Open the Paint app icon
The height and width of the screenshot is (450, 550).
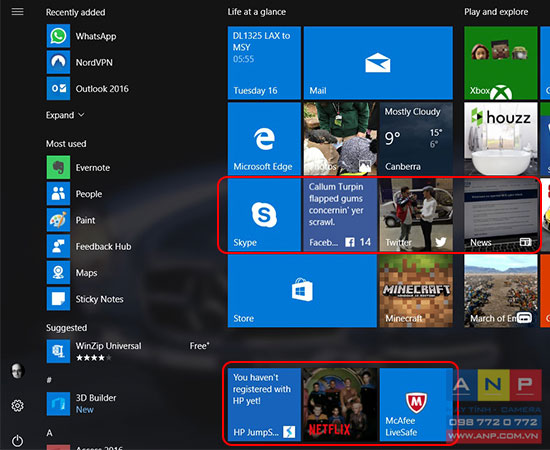58,220
